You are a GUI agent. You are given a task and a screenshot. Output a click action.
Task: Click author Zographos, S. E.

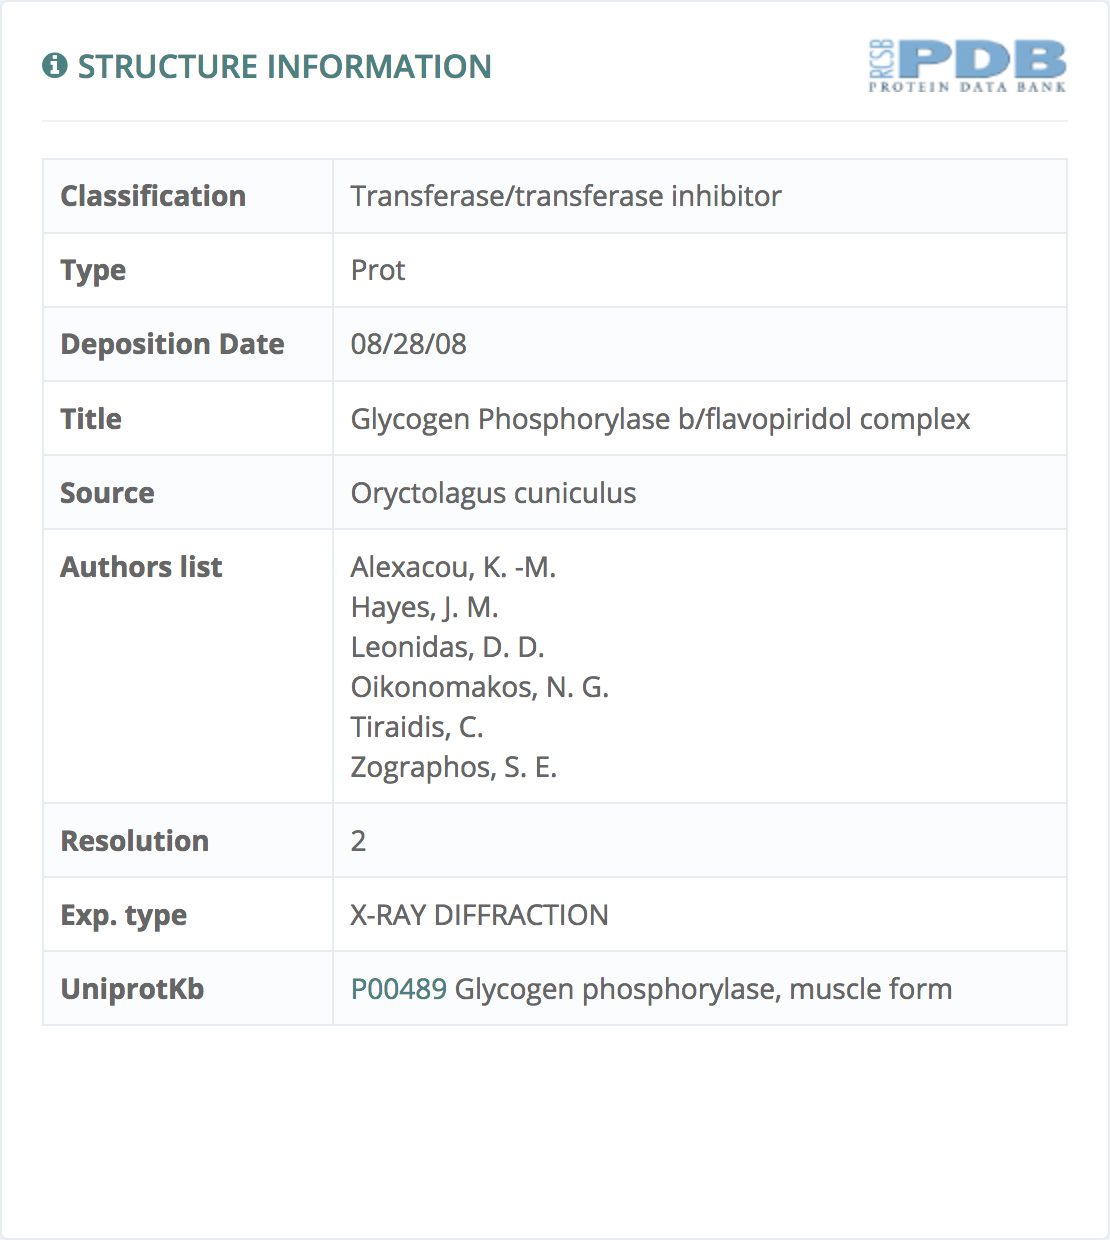tap(454, 767)
